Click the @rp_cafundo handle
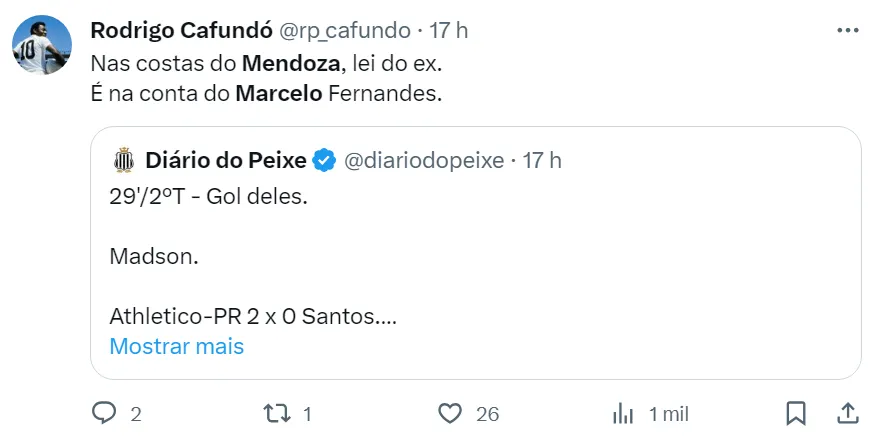The width and height of the screenshot is (883, 445). point(337,30)
